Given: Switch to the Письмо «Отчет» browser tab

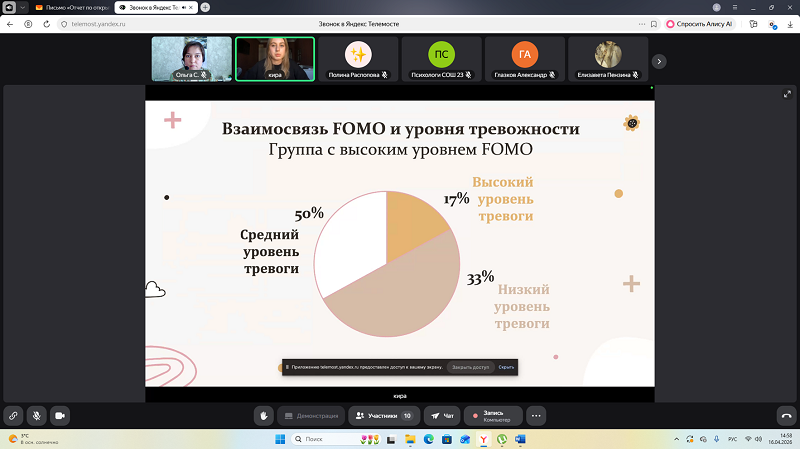Looking at the screenshot, I should (x=71, y=8).
